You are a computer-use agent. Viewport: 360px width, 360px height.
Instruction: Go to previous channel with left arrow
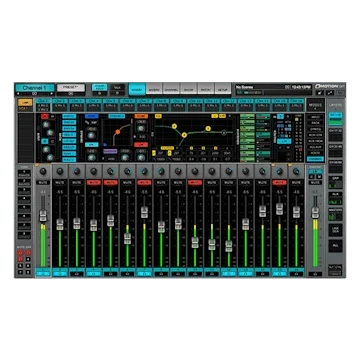click(17, 94)
